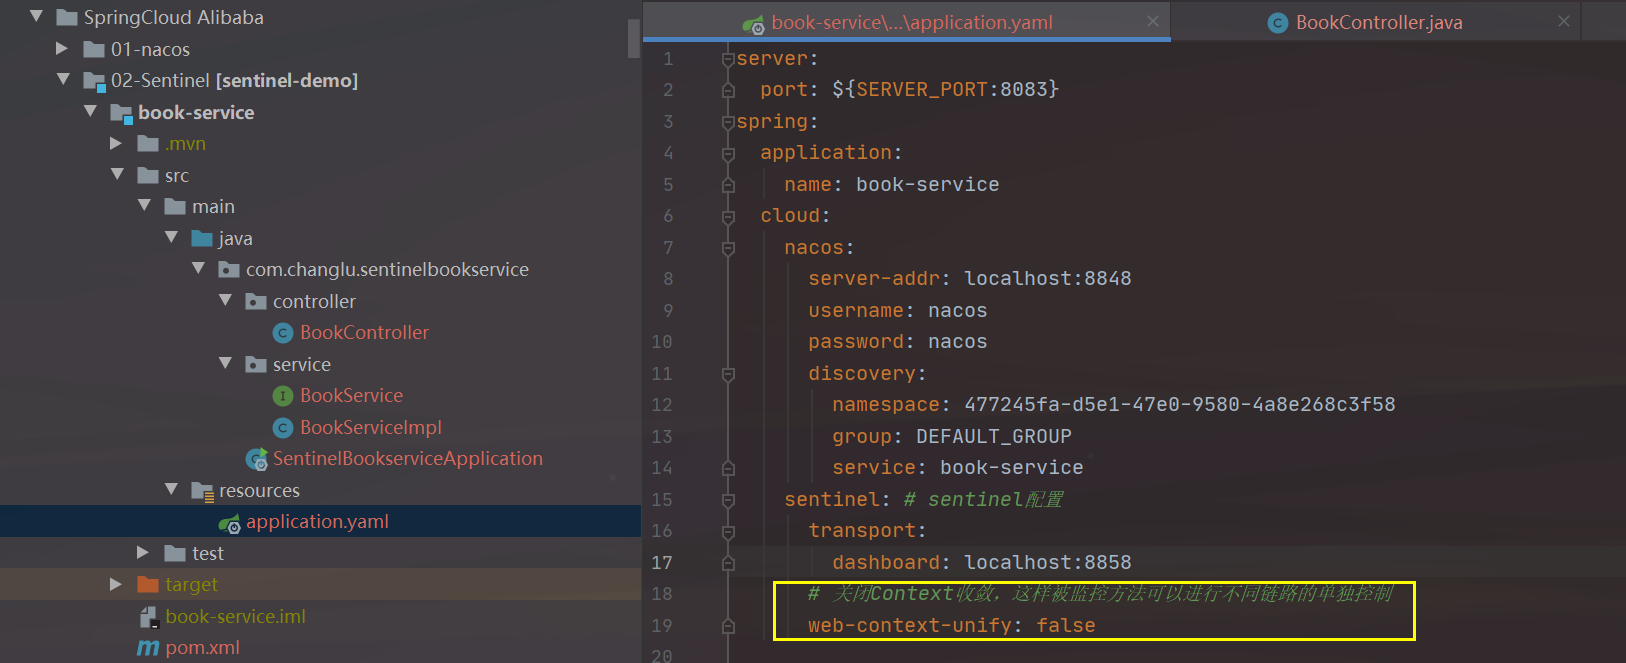Click the BookService interface icon

[283, 396]
